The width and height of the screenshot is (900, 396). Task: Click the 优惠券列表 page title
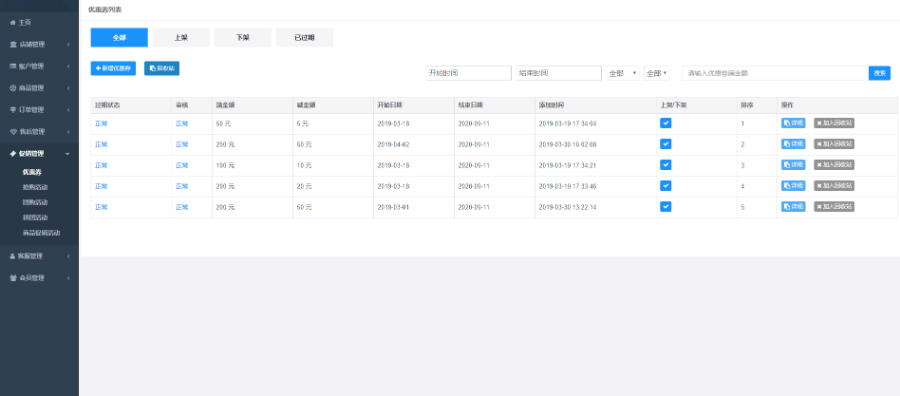(105, 10)
